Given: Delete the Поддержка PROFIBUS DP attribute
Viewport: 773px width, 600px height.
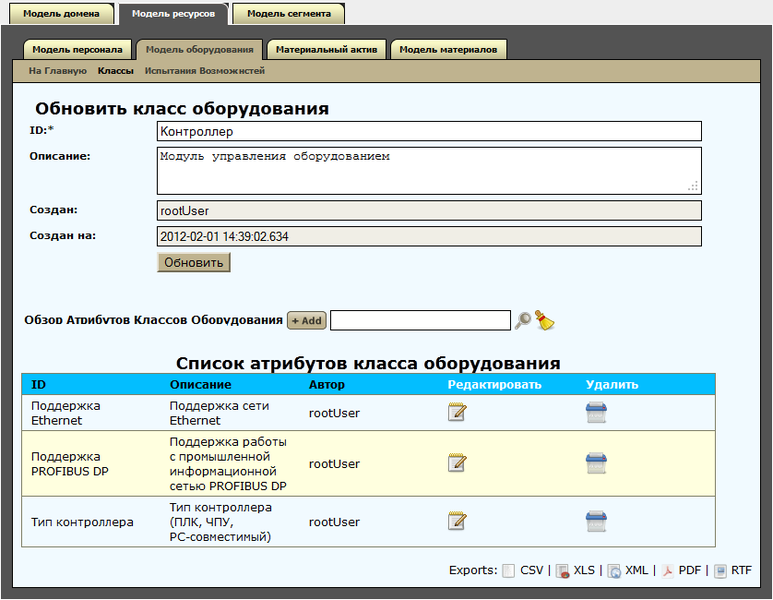Looking at the screenshot, I should tap(596, 463).
